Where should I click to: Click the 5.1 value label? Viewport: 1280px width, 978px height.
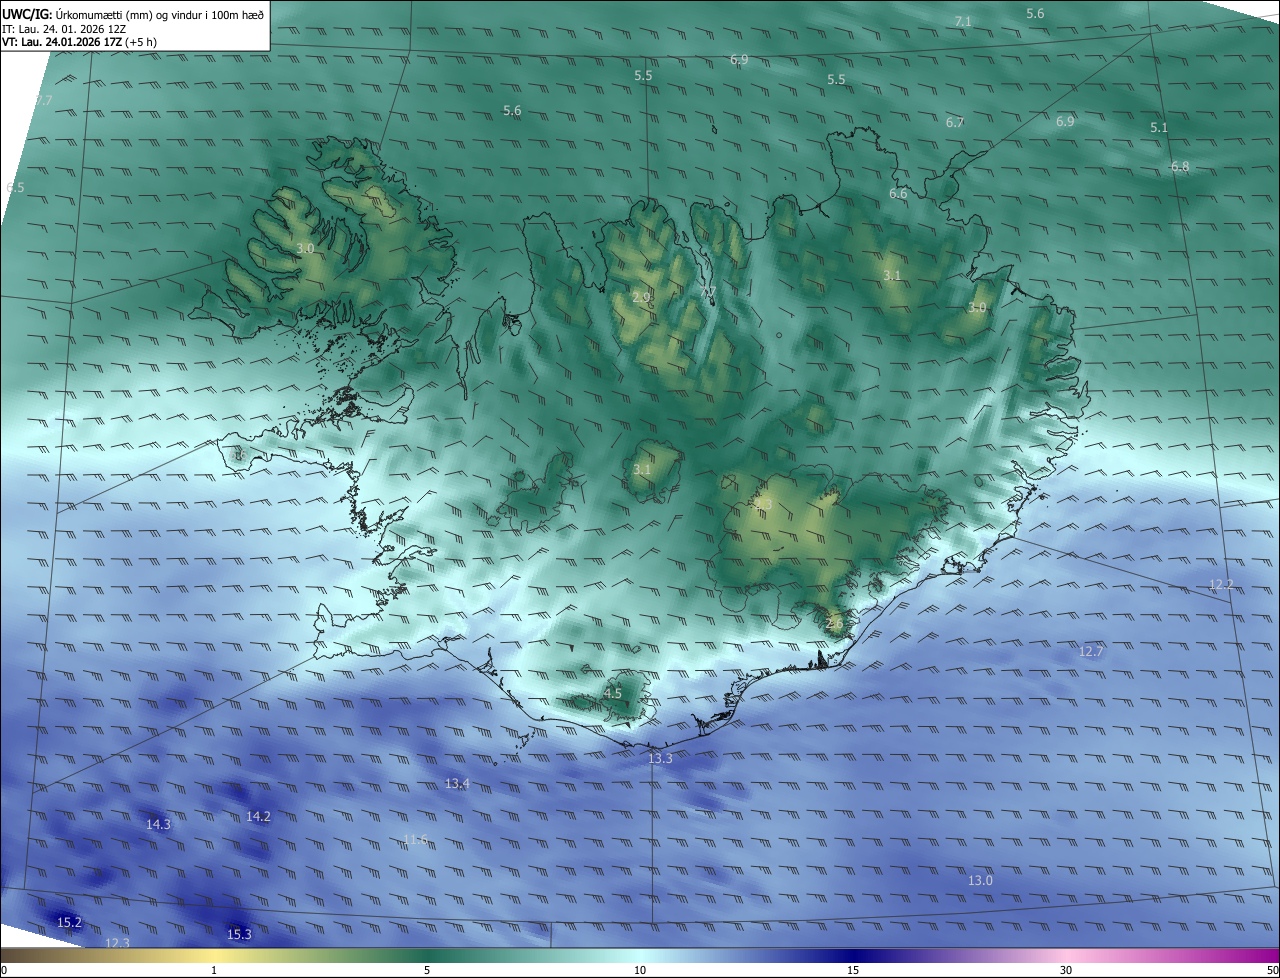(x=1159, y=128)
